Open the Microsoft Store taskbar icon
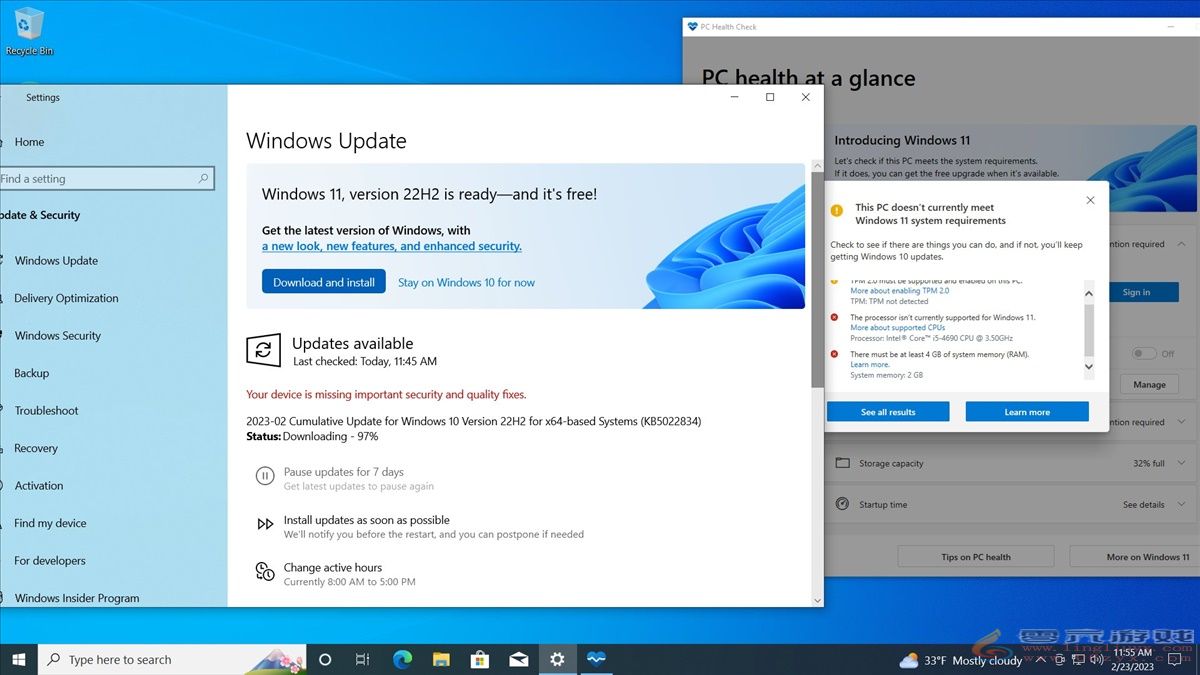This screenshot has width=1200, height=675. (x=479, y=659)
